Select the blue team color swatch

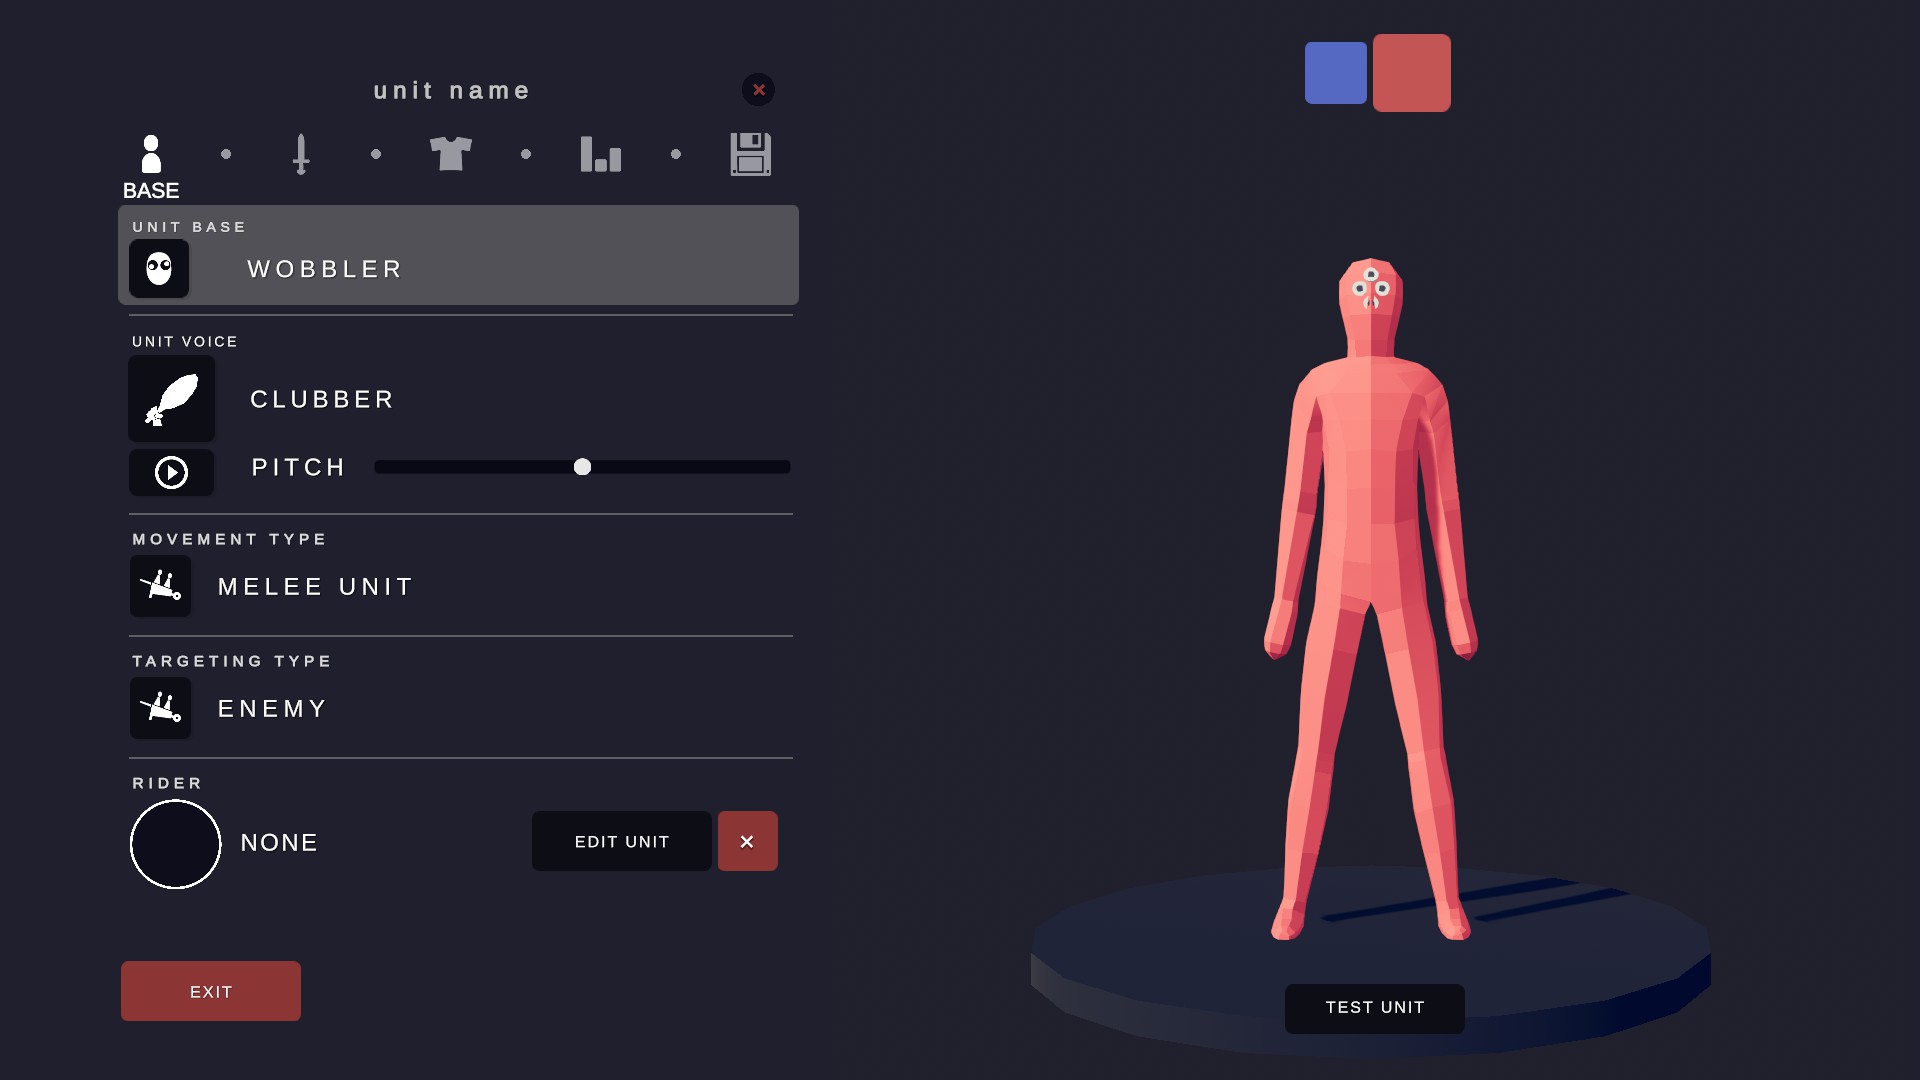(x=1335, y=73)
